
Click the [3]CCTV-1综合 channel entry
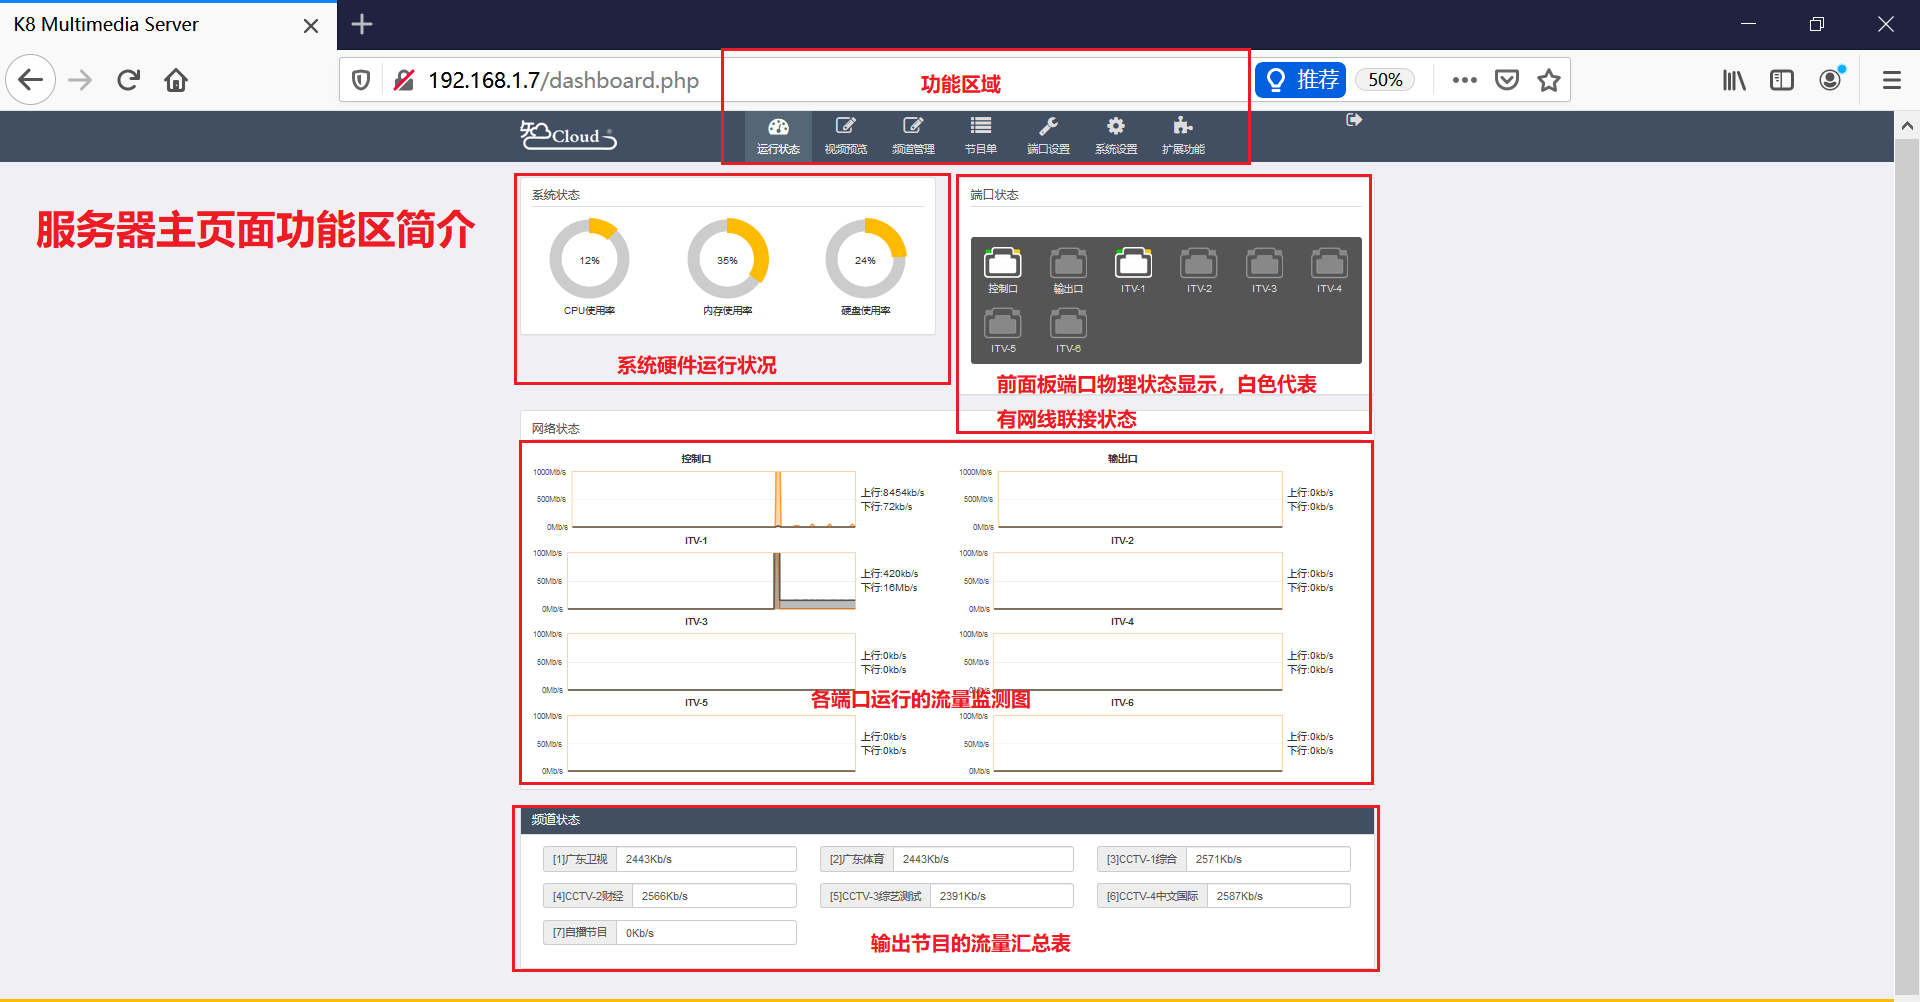(1224, 859)
